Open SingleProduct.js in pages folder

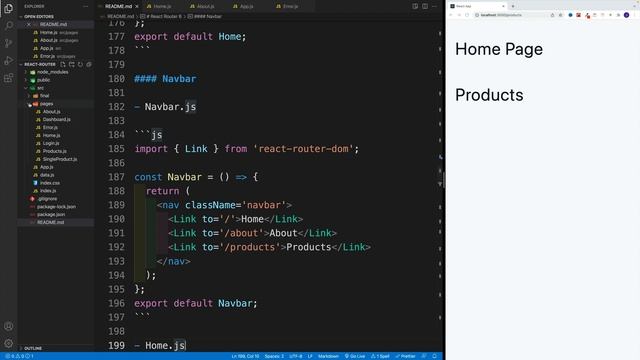(60, 159)
